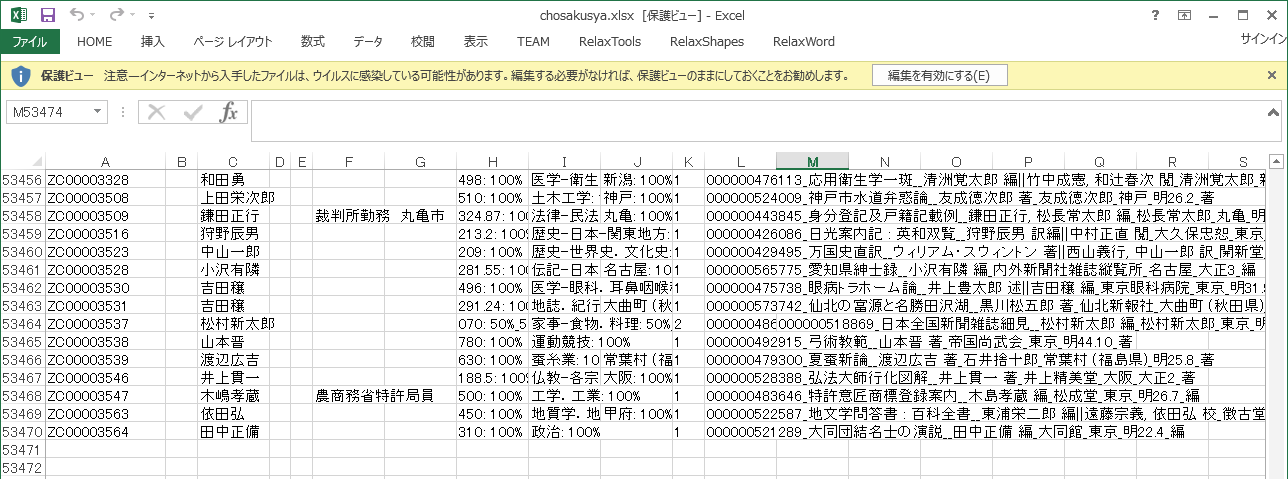
Task: Click the Insert Function fx icon
Action: [x=229, y=112]
